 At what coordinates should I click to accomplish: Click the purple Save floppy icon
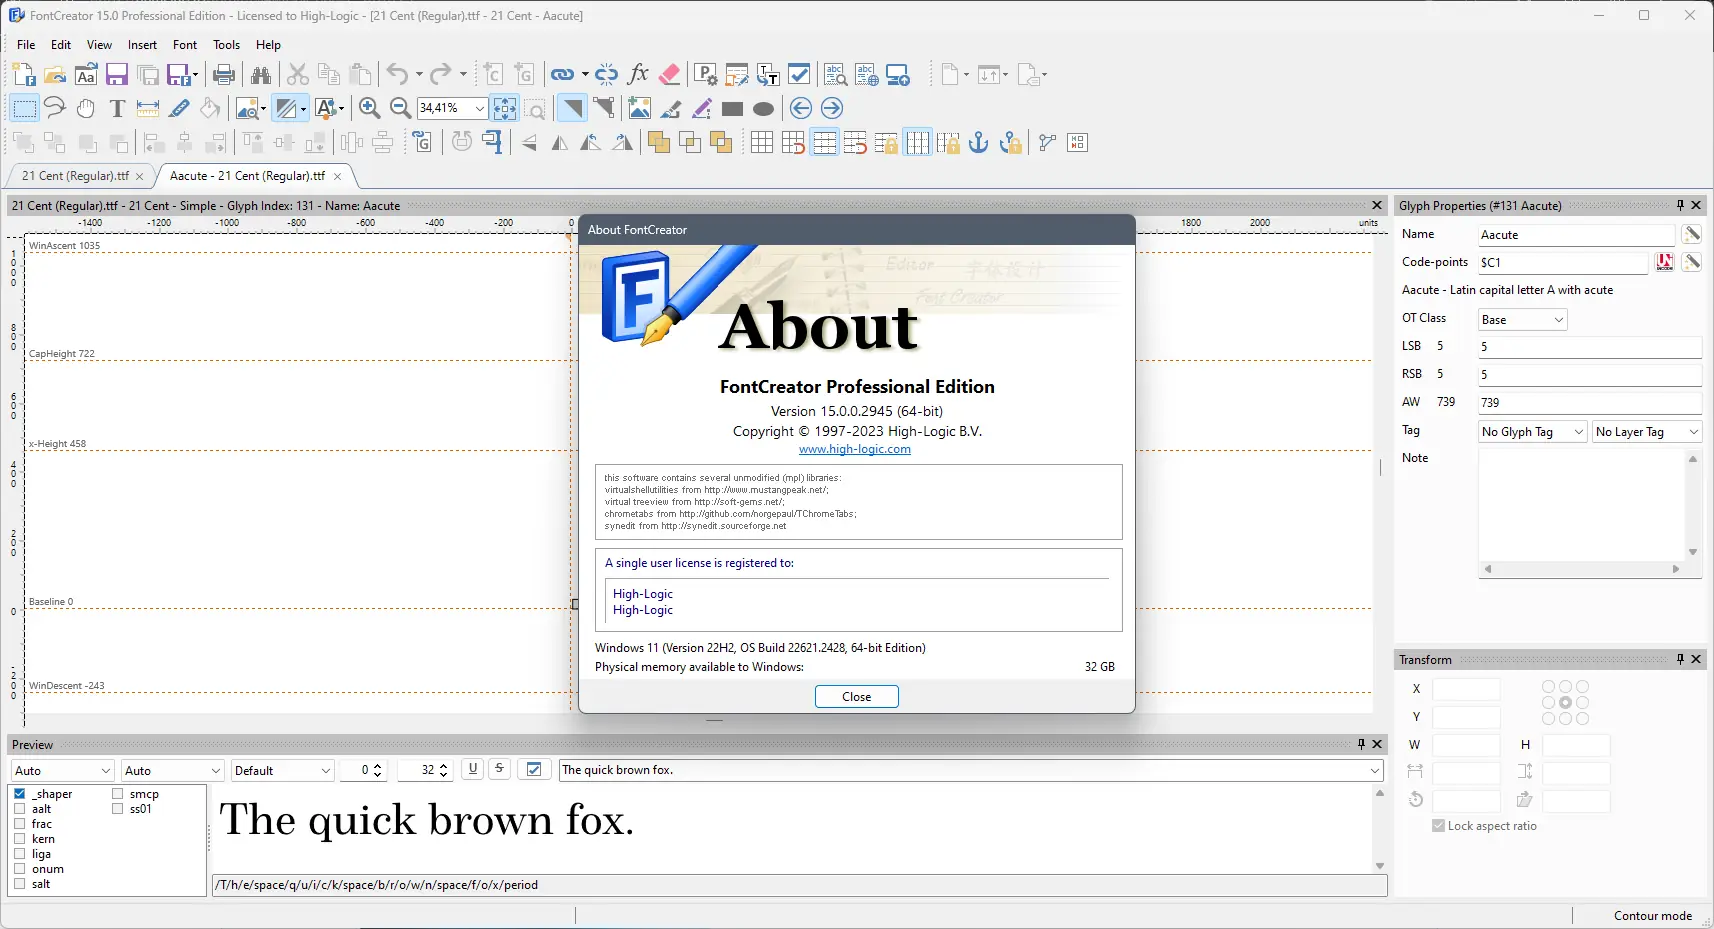click(x=117, y=75)
